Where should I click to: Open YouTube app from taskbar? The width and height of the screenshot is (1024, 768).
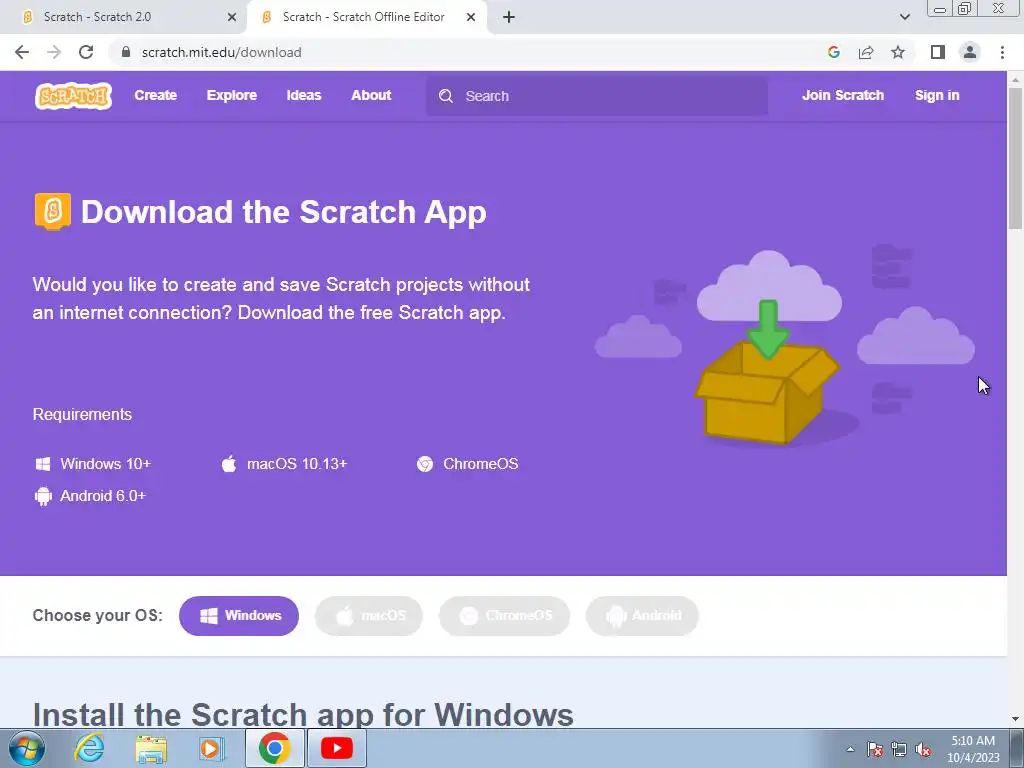(x=337, y=748)
